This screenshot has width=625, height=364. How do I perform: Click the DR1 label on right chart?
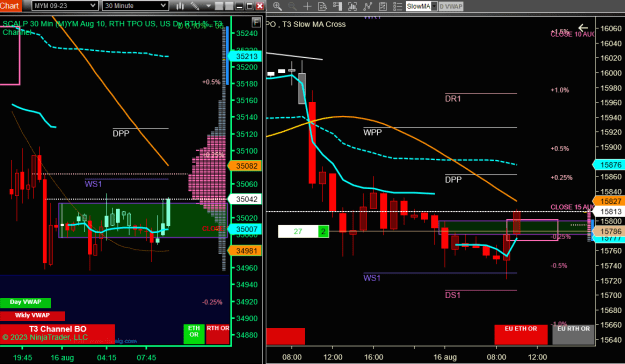pos(453,98)
